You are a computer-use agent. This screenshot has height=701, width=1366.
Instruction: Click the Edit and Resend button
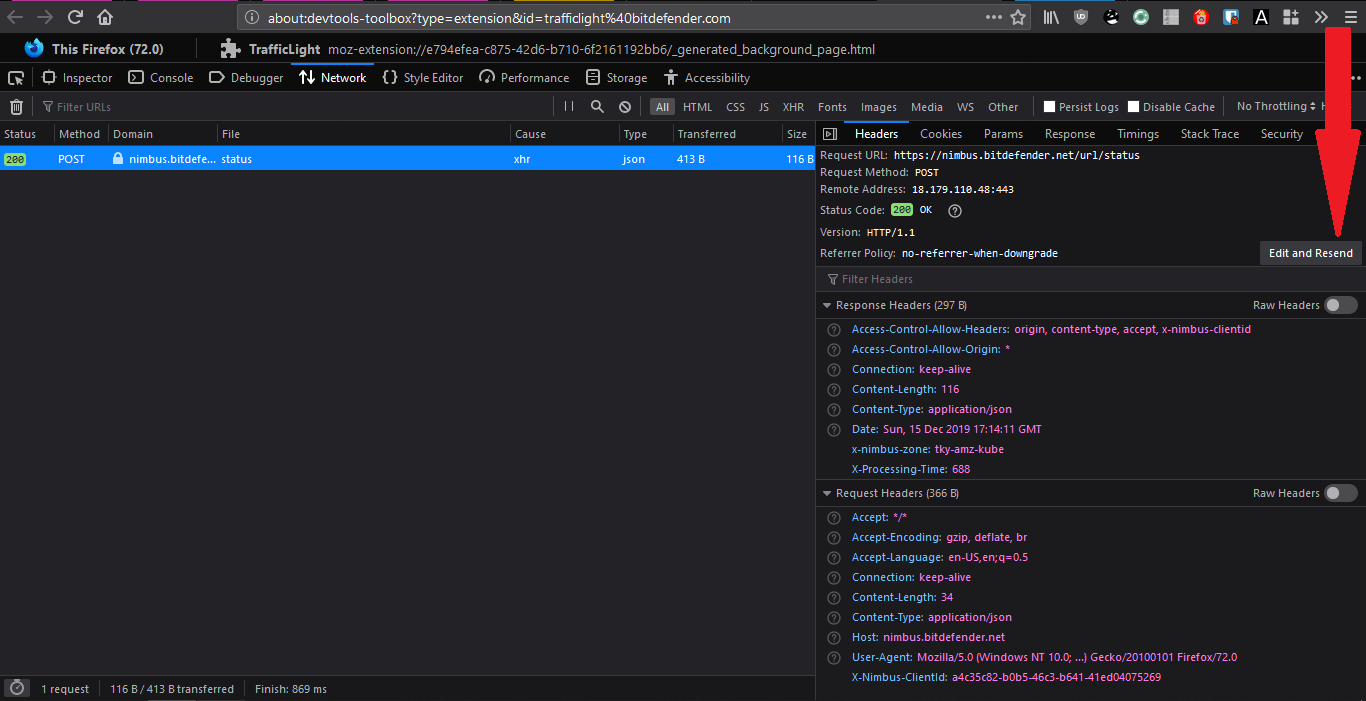click(x=1310, y=253)
